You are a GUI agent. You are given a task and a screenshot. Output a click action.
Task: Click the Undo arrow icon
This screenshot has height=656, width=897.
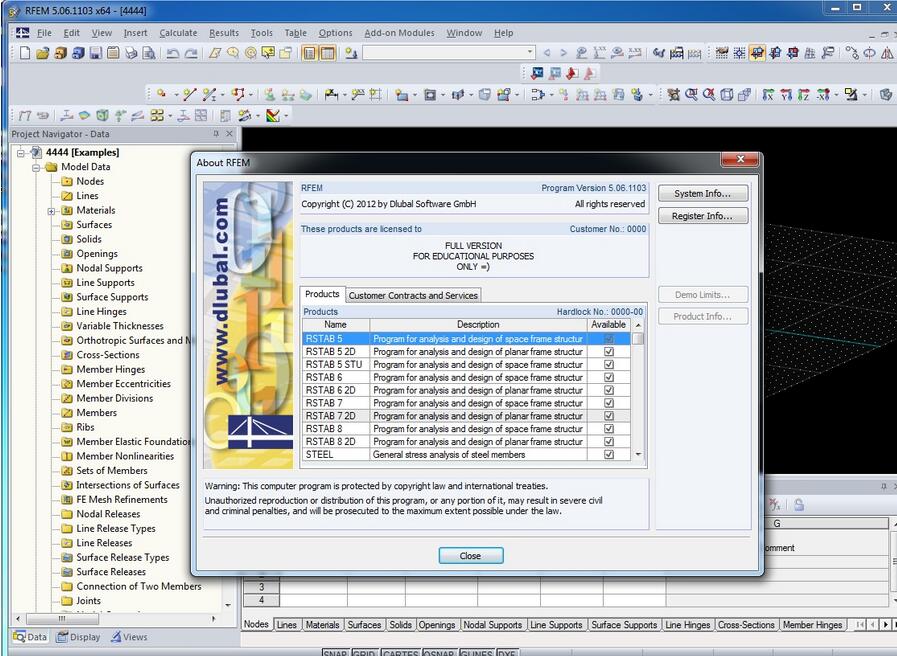[x=173, y=53]
